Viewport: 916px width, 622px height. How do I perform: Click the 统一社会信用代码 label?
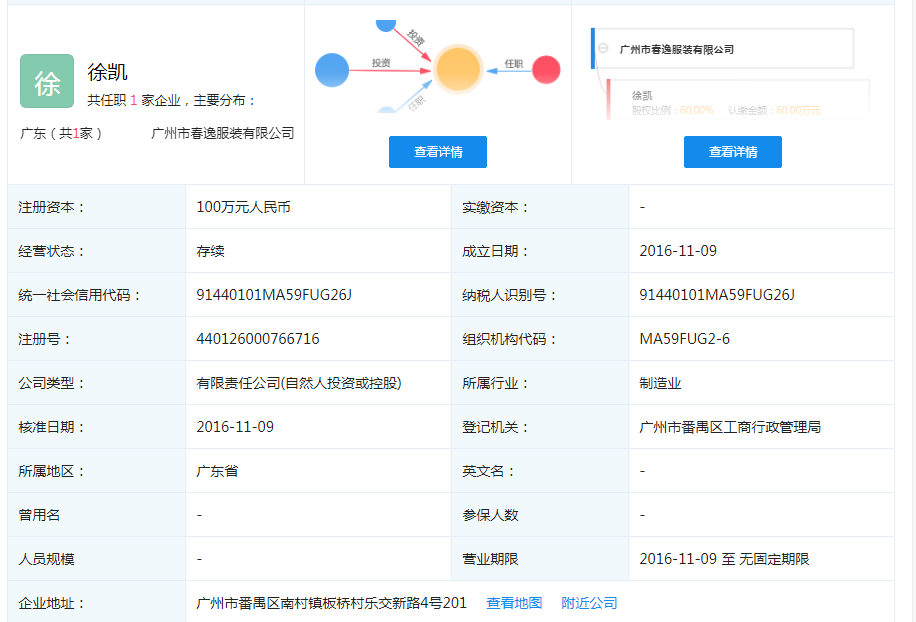coord(79,295)
